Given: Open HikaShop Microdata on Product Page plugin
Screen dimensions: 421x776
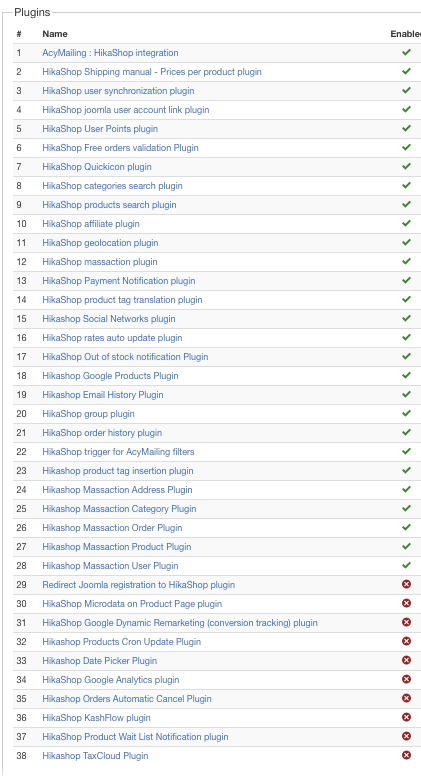Looking at the screenshot, I should [x=132, y=604].
